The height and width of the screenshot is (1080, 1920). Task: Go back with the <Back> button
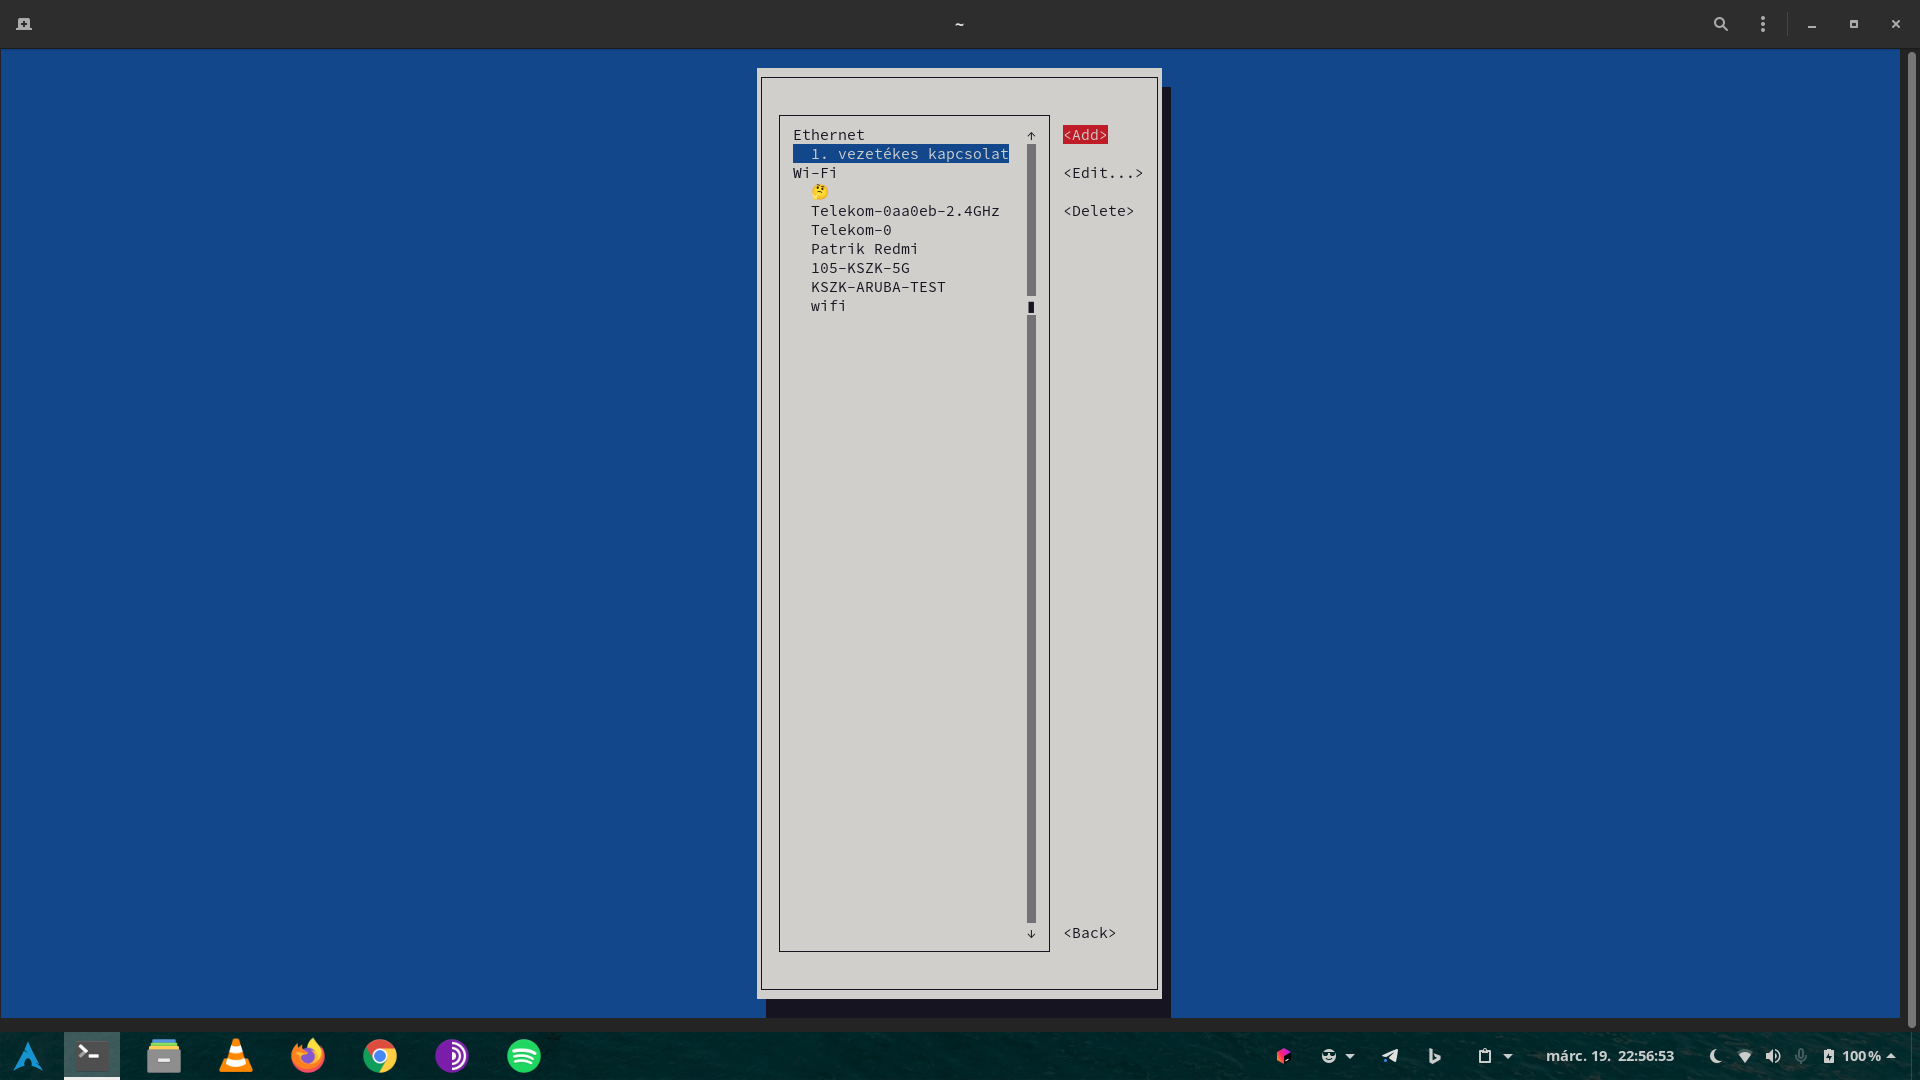[x=1090, y=933]
